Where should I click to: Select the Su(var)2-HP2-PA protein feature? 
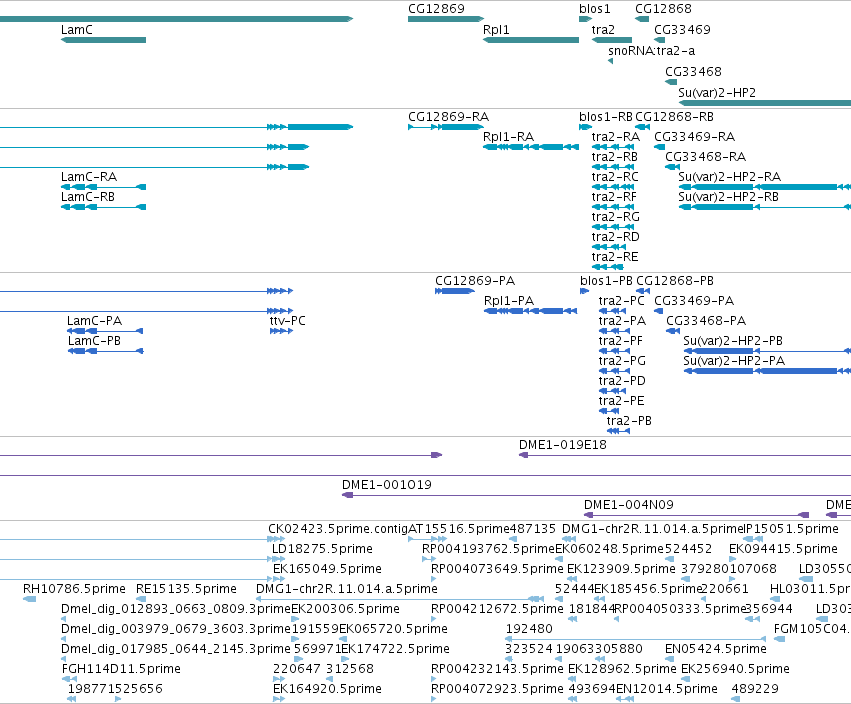pos(767,371)
